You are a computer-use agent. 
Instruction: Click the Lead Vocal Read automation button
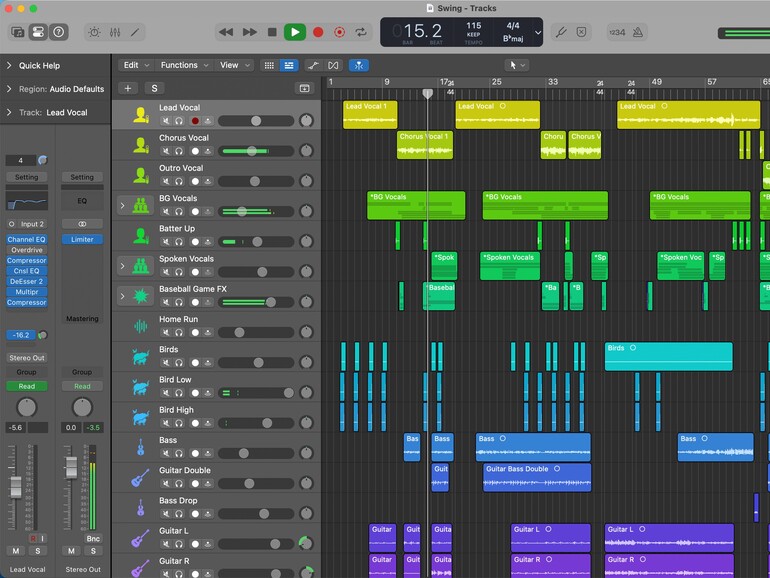27,386
